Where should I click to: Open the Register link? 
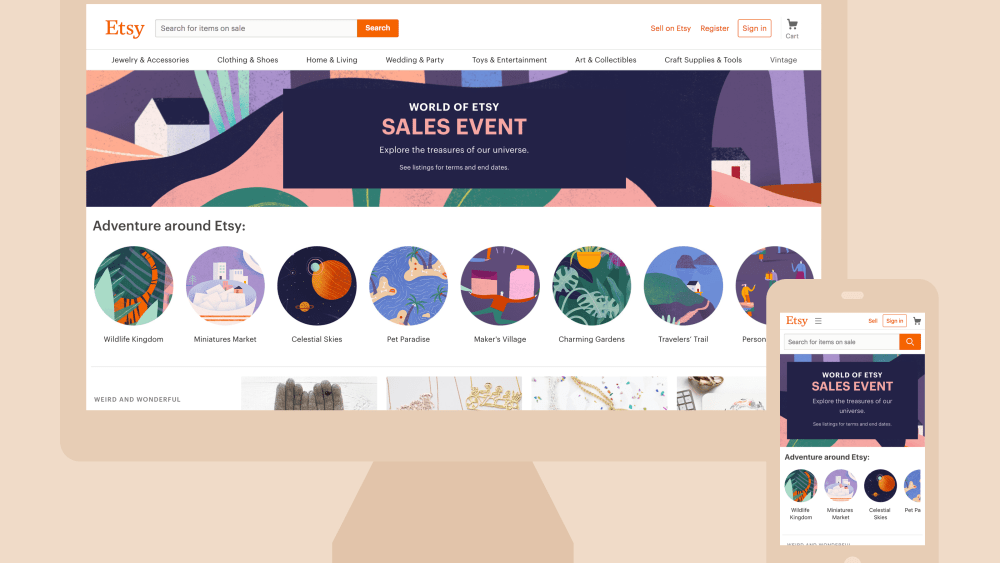pyautogui.click(x=714, y=28)
